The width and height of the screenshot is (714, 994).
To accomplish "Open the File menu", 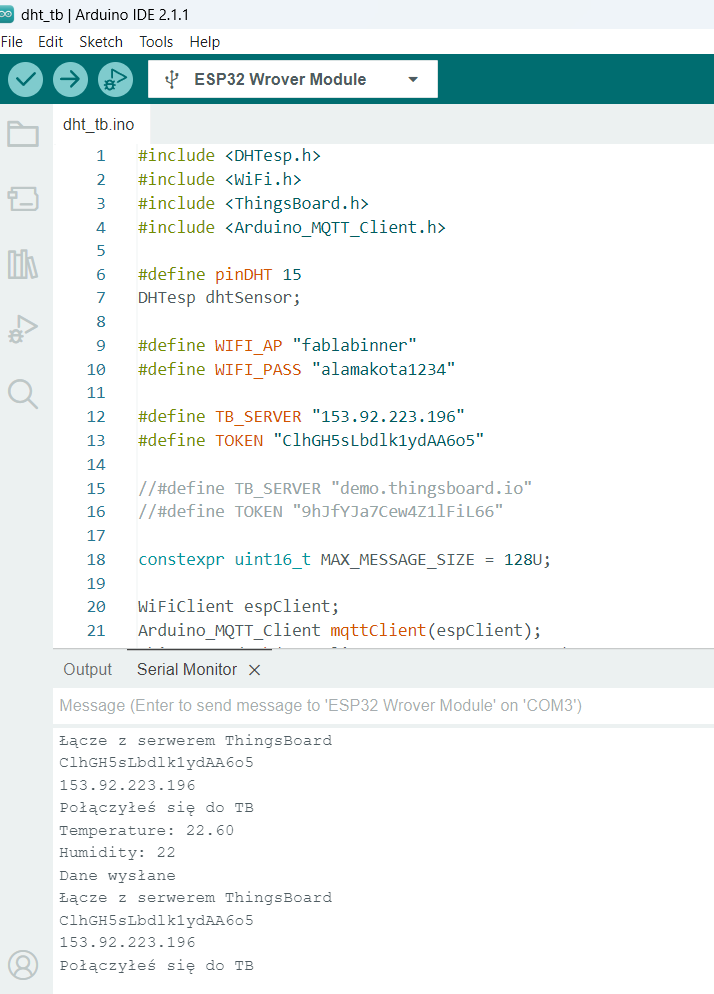I will 11,42.
